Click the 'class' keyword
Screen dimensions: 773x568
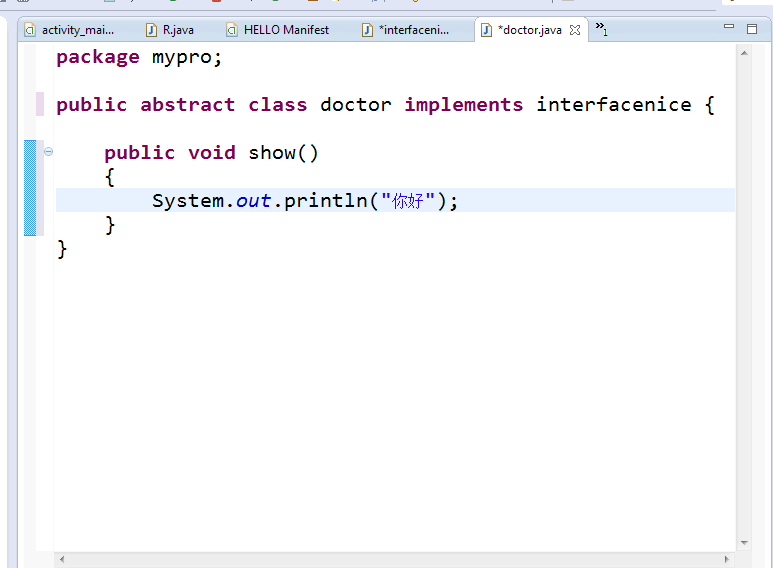click(x=278, y=105)
